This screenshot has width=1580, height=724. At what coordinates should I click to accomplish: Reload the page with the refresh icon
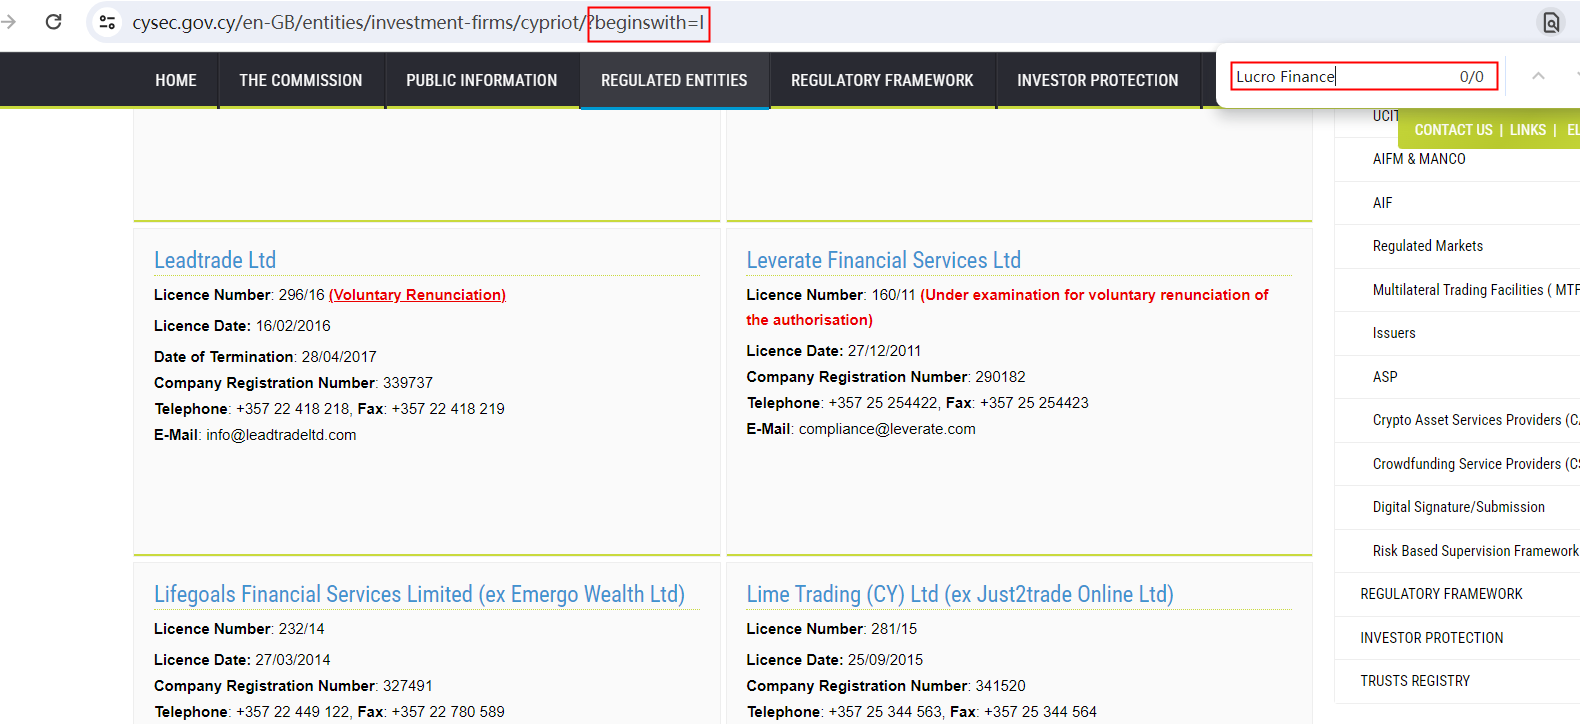pos(54,21)
